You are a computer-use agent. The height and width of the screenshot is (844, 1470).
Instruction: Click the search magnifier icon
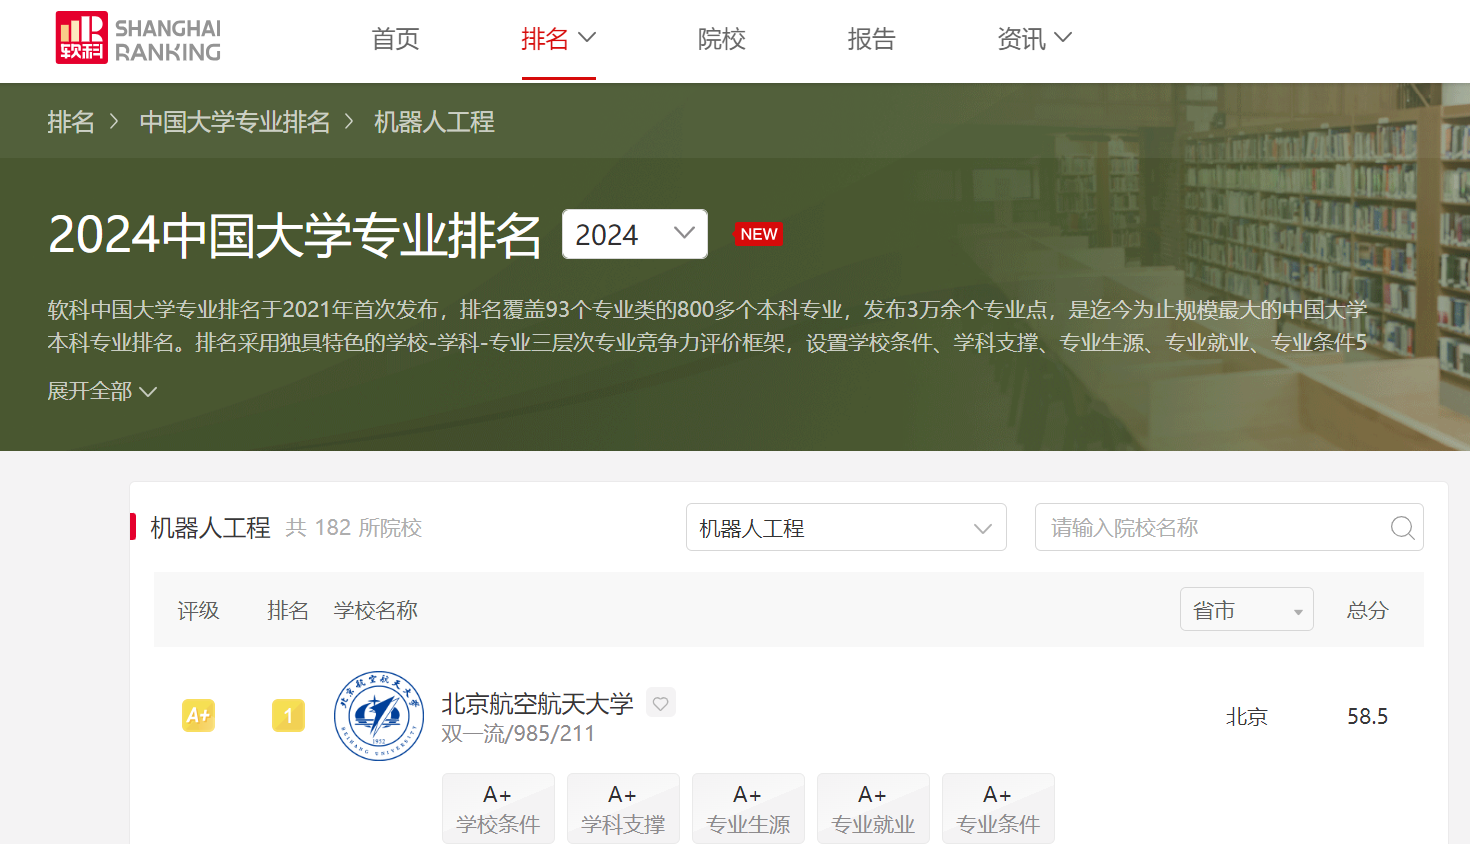[x=1402, y=528]
